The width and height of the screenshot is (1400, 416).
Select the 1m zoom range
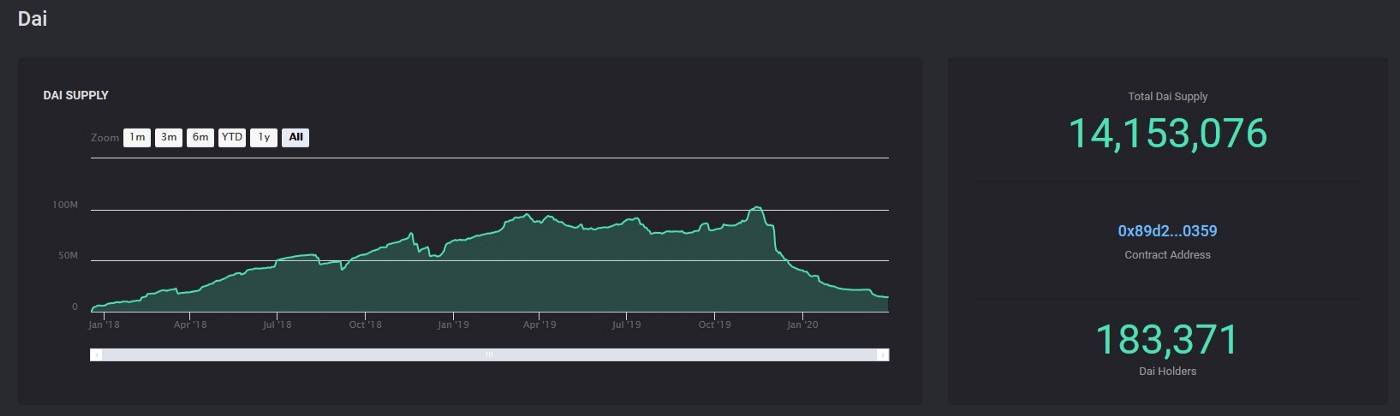[137, 137]
